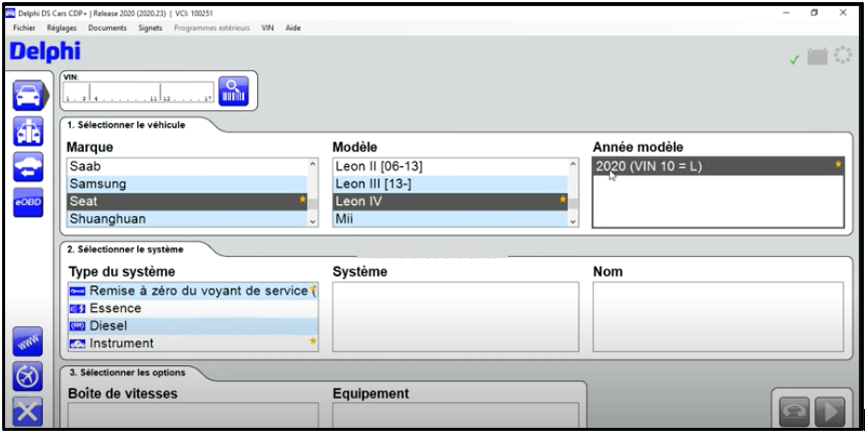866x432 pixels.
Task: Select Diesel system type
Action: click(193, 326)
